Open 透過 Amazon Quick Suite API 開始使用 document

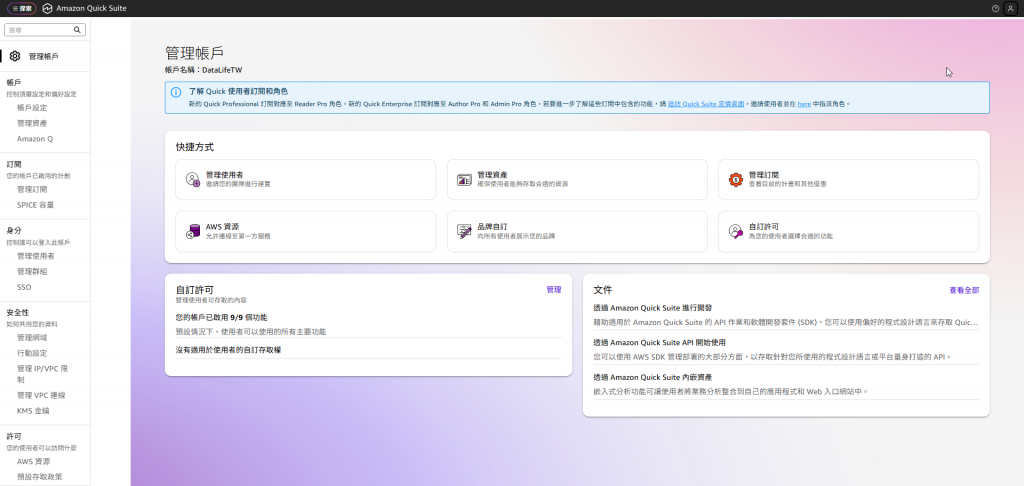(660, 342)
